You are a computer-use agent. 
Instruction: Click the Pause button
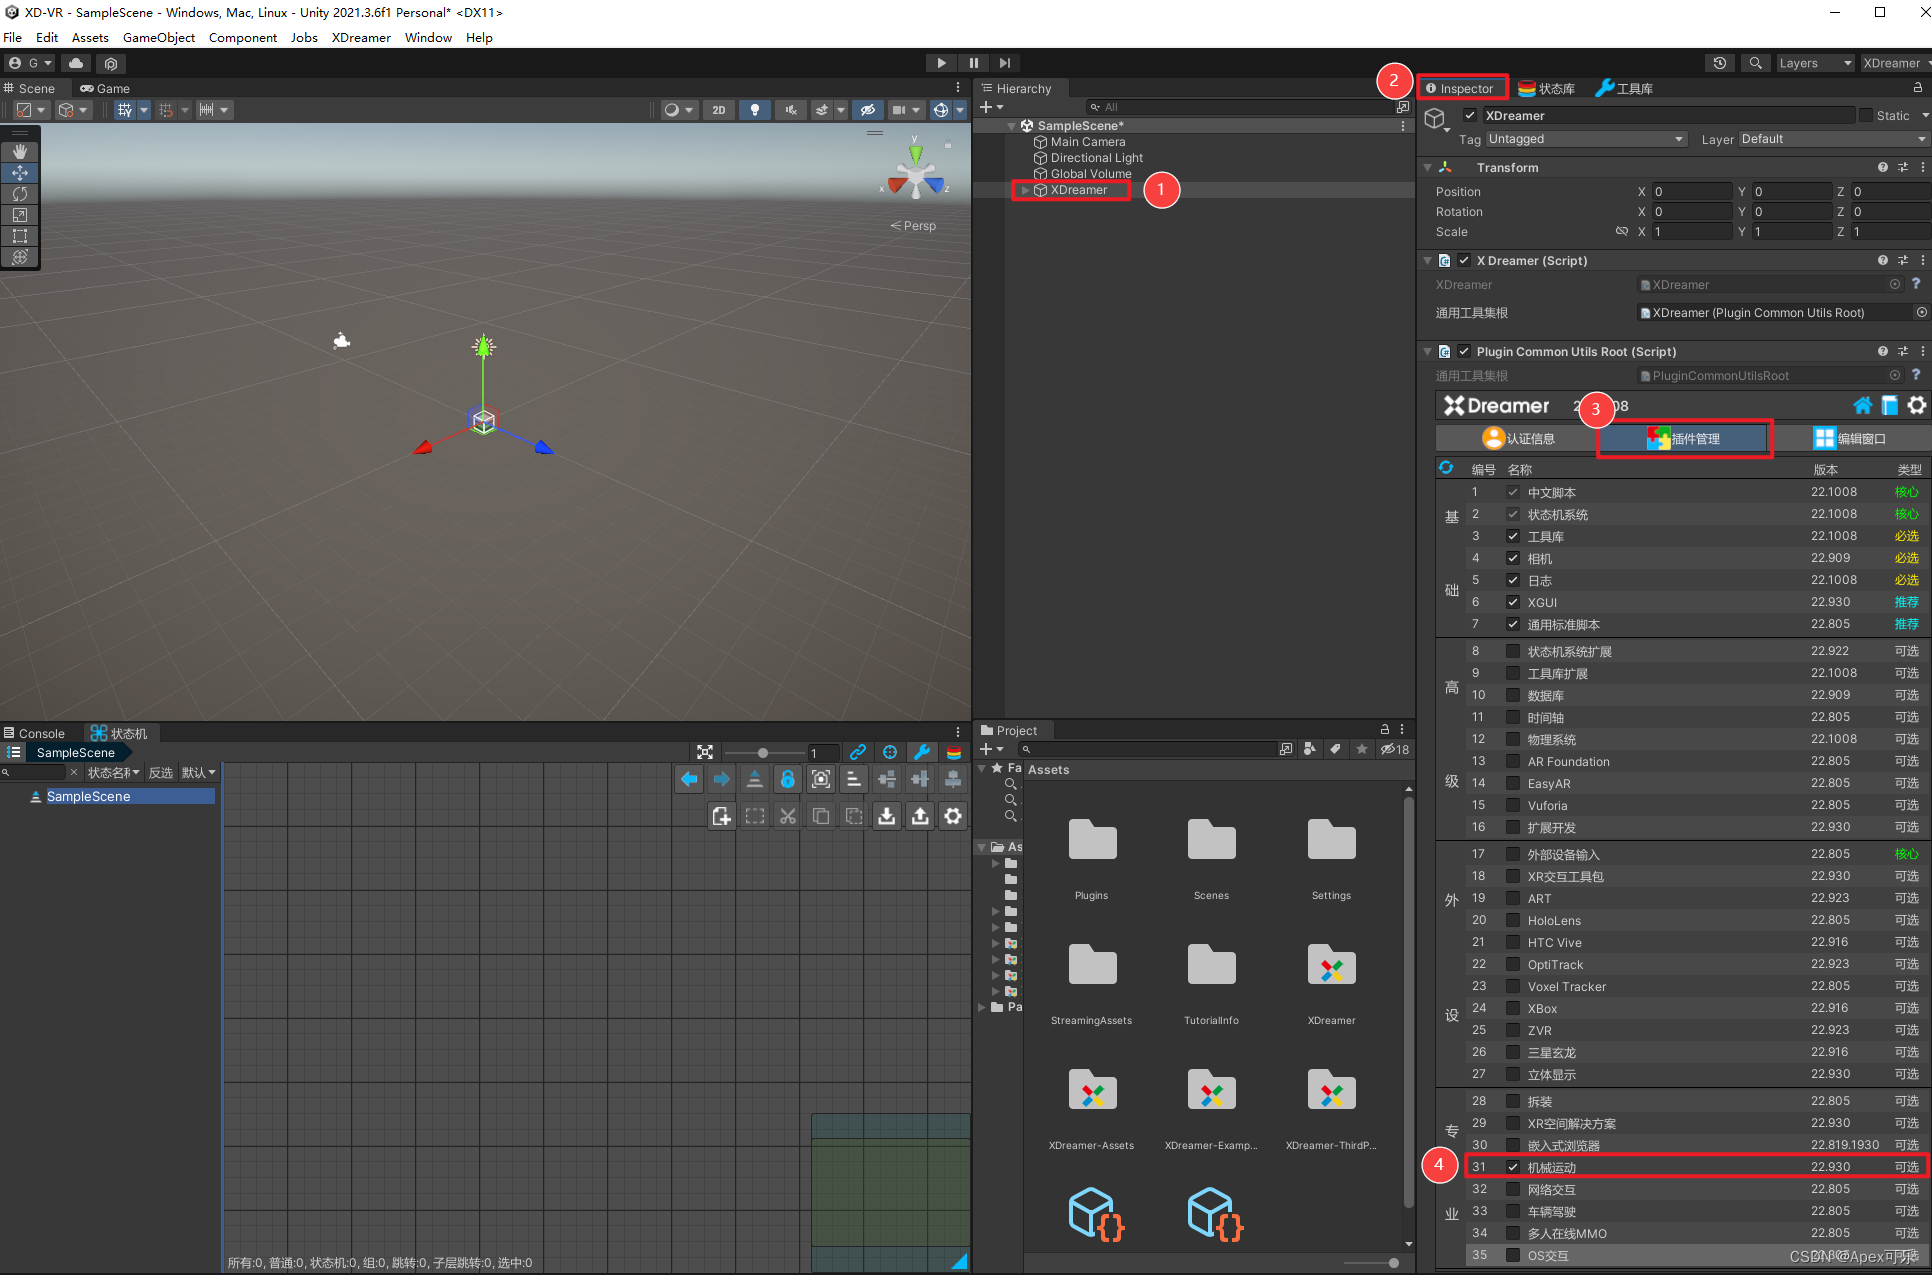[973, 63]
